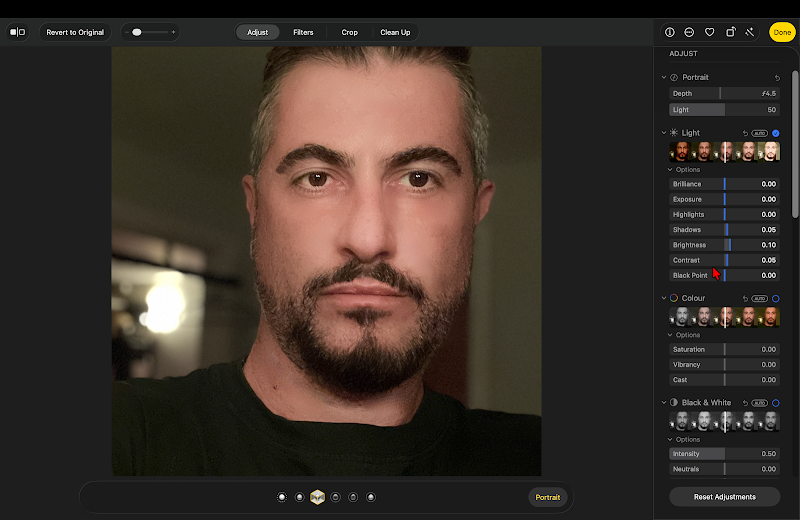The image size is (800, 520).
Task: Collapse the Colour section chevron
Action: 664,298
